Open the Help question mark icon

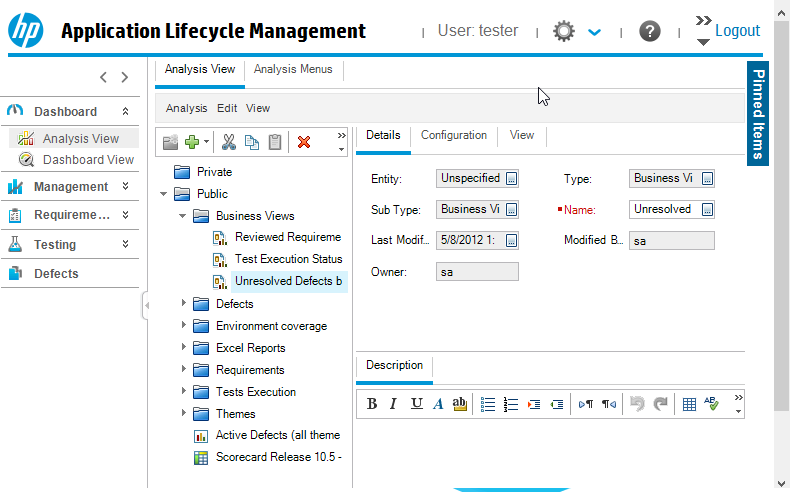coord(650,31)
